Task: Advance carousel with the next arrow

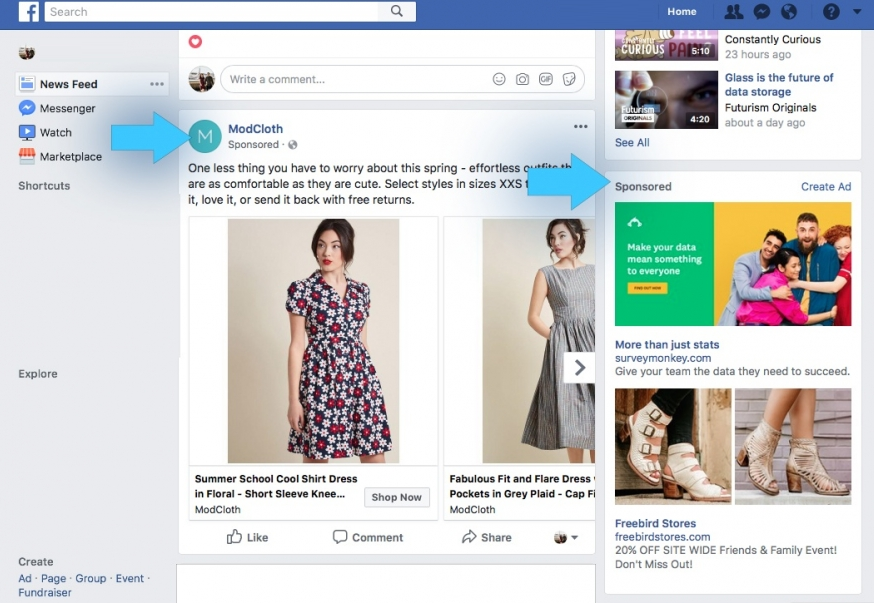Action: (579, 368)
